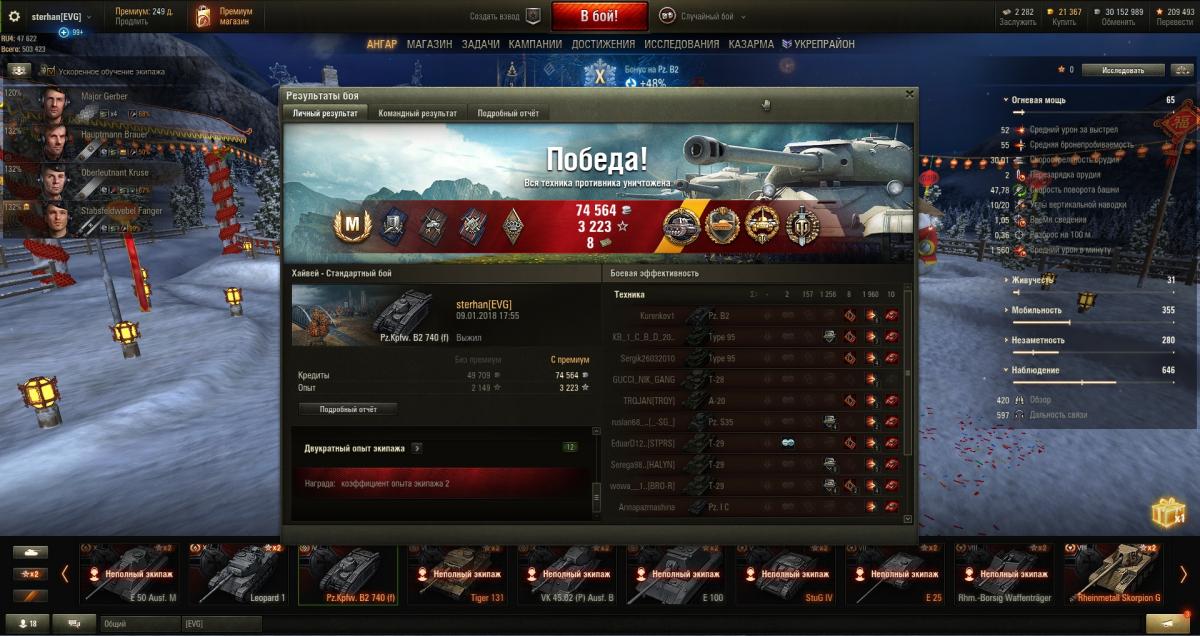Open the ИССЛЕДОВАНИЯ menu item
Screen dimensions: 1200x636
[681, 44]
